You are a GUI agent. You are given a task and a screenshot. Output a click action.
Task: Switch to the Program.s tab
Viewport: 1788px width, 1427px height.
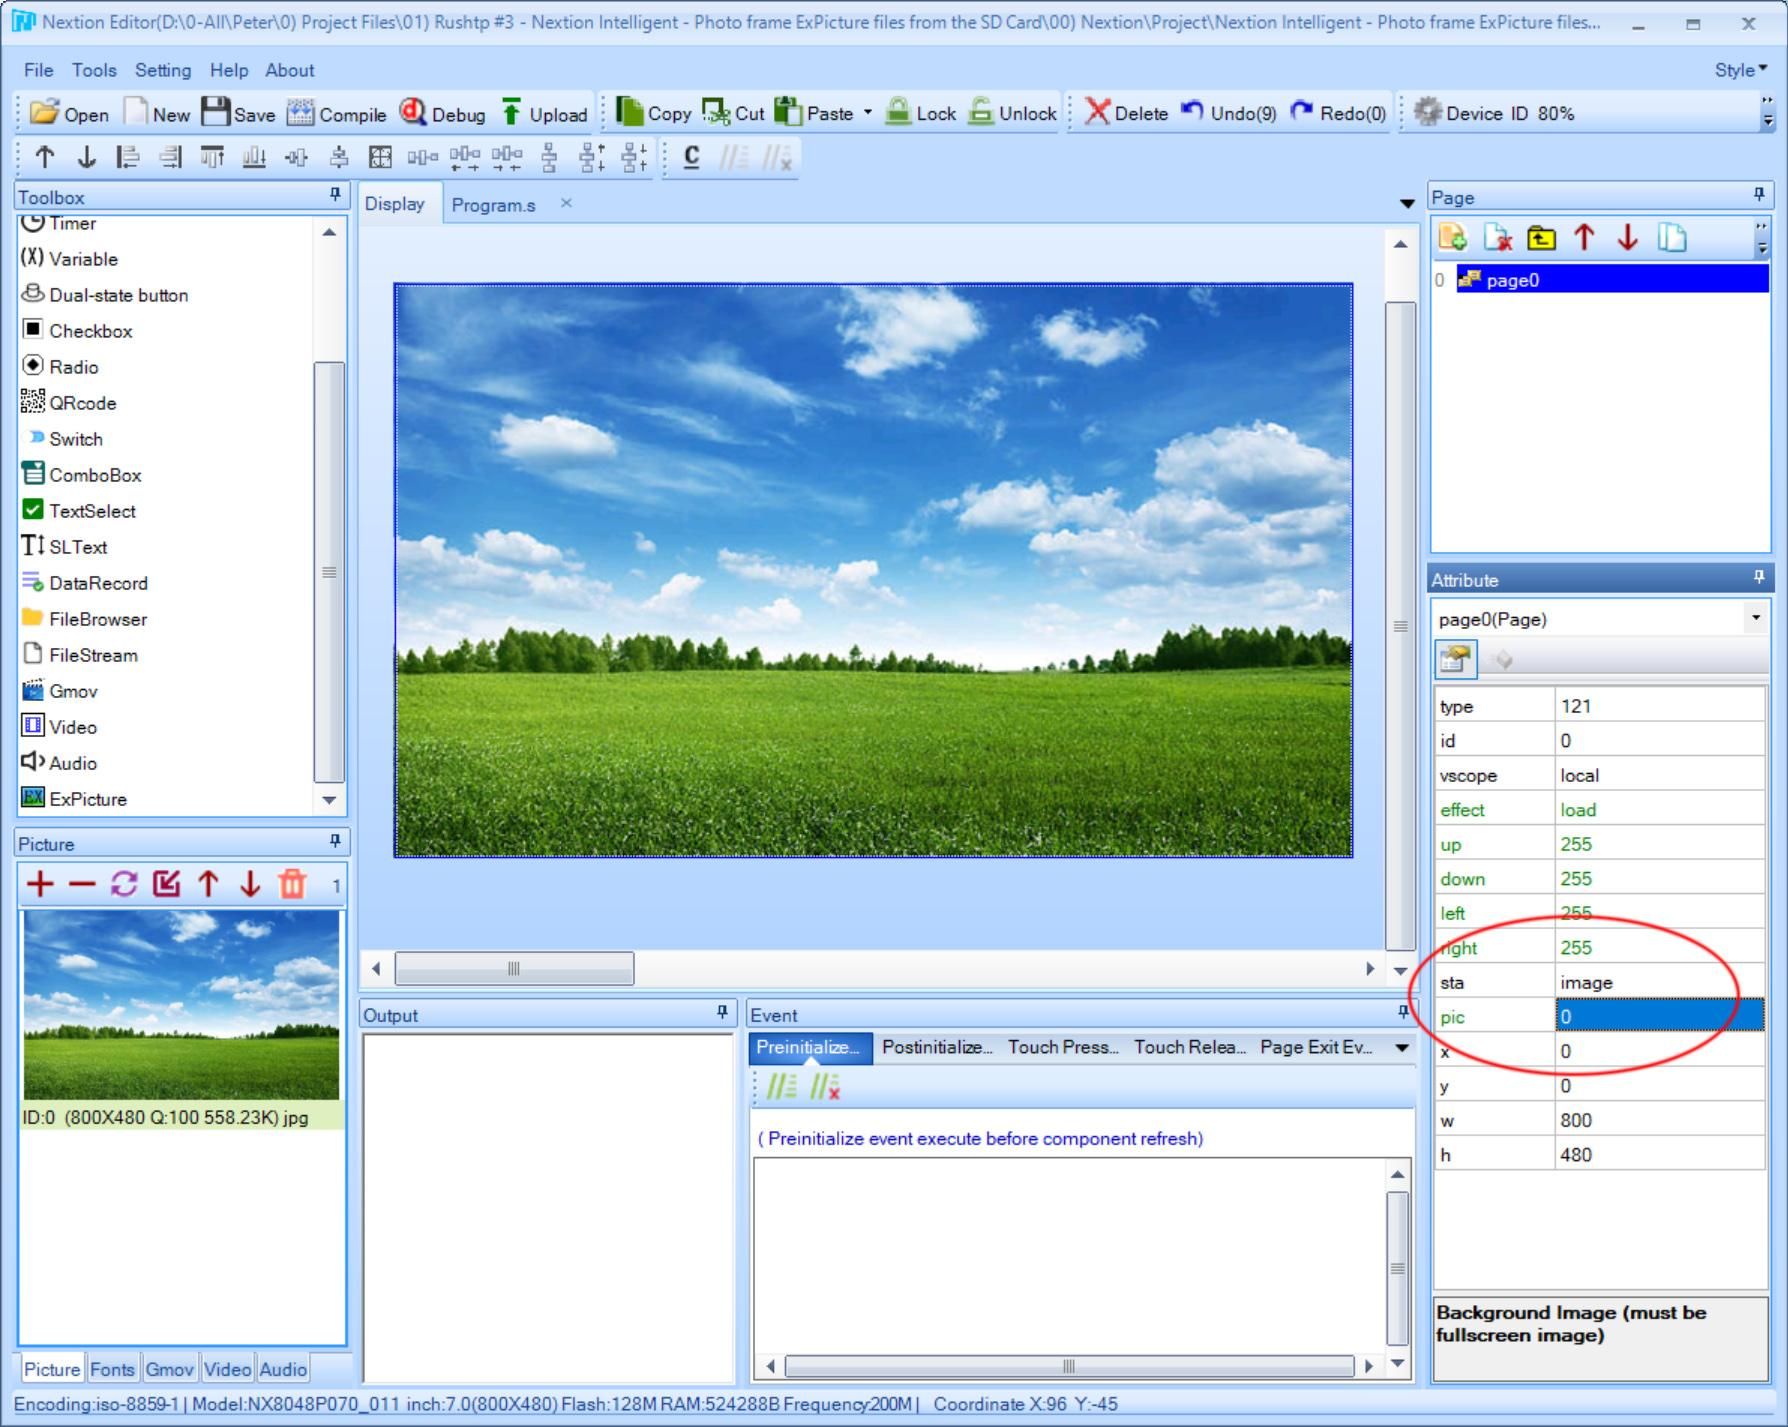point(494,203)
